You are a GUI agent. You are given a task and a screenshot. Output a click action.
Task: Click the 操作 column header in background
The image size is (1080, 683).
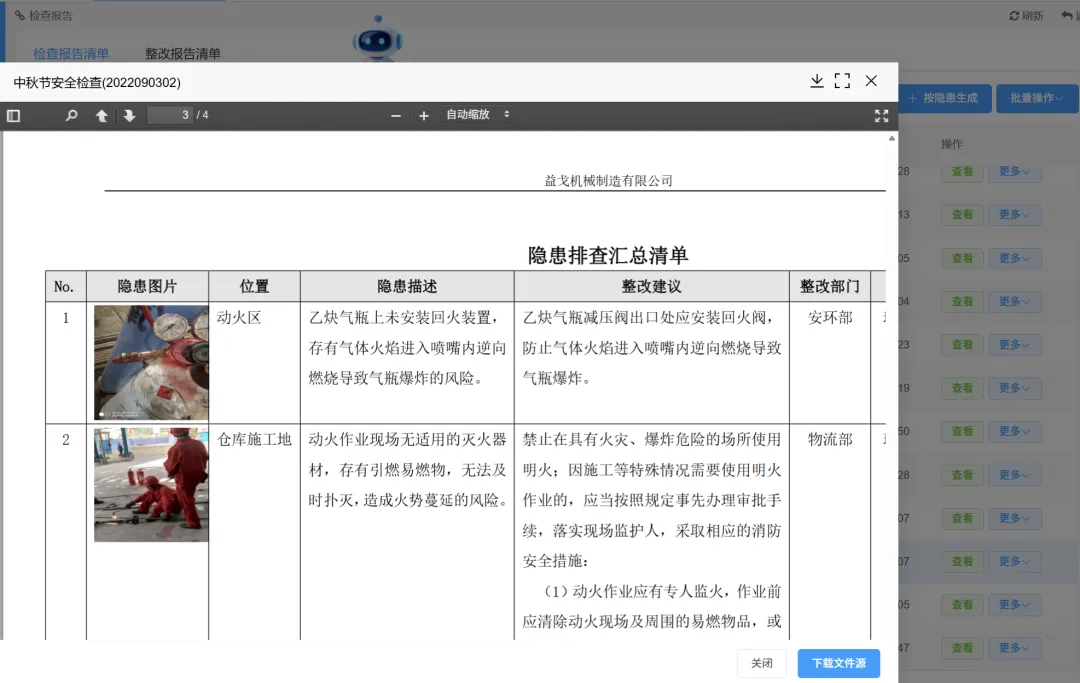pyautogui.click(x=952, y=143)
